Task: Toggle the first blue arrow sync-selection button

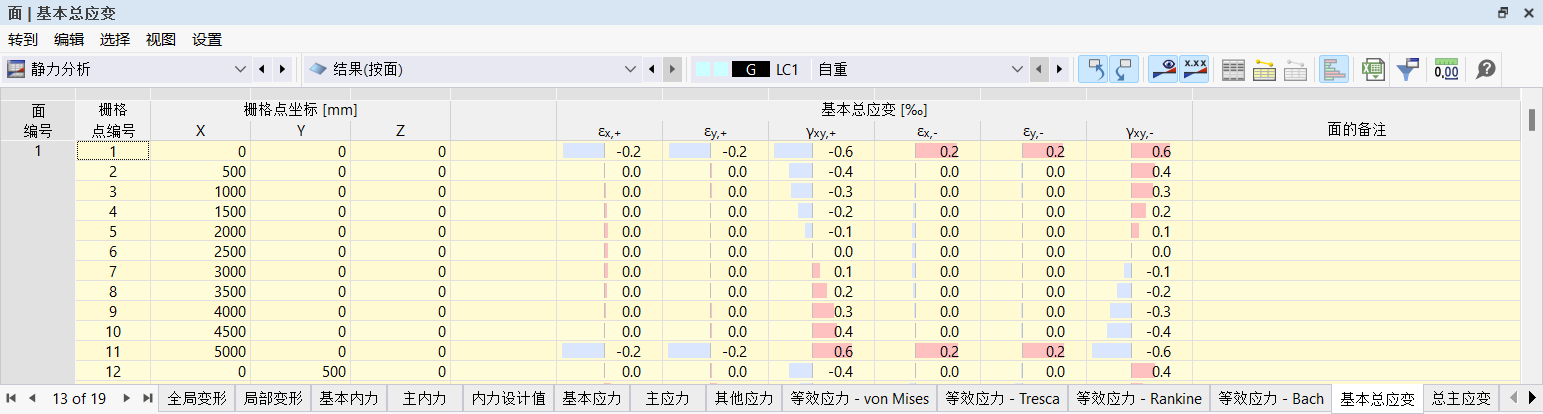Action: pyautogui.click(x=1094, y=69)
